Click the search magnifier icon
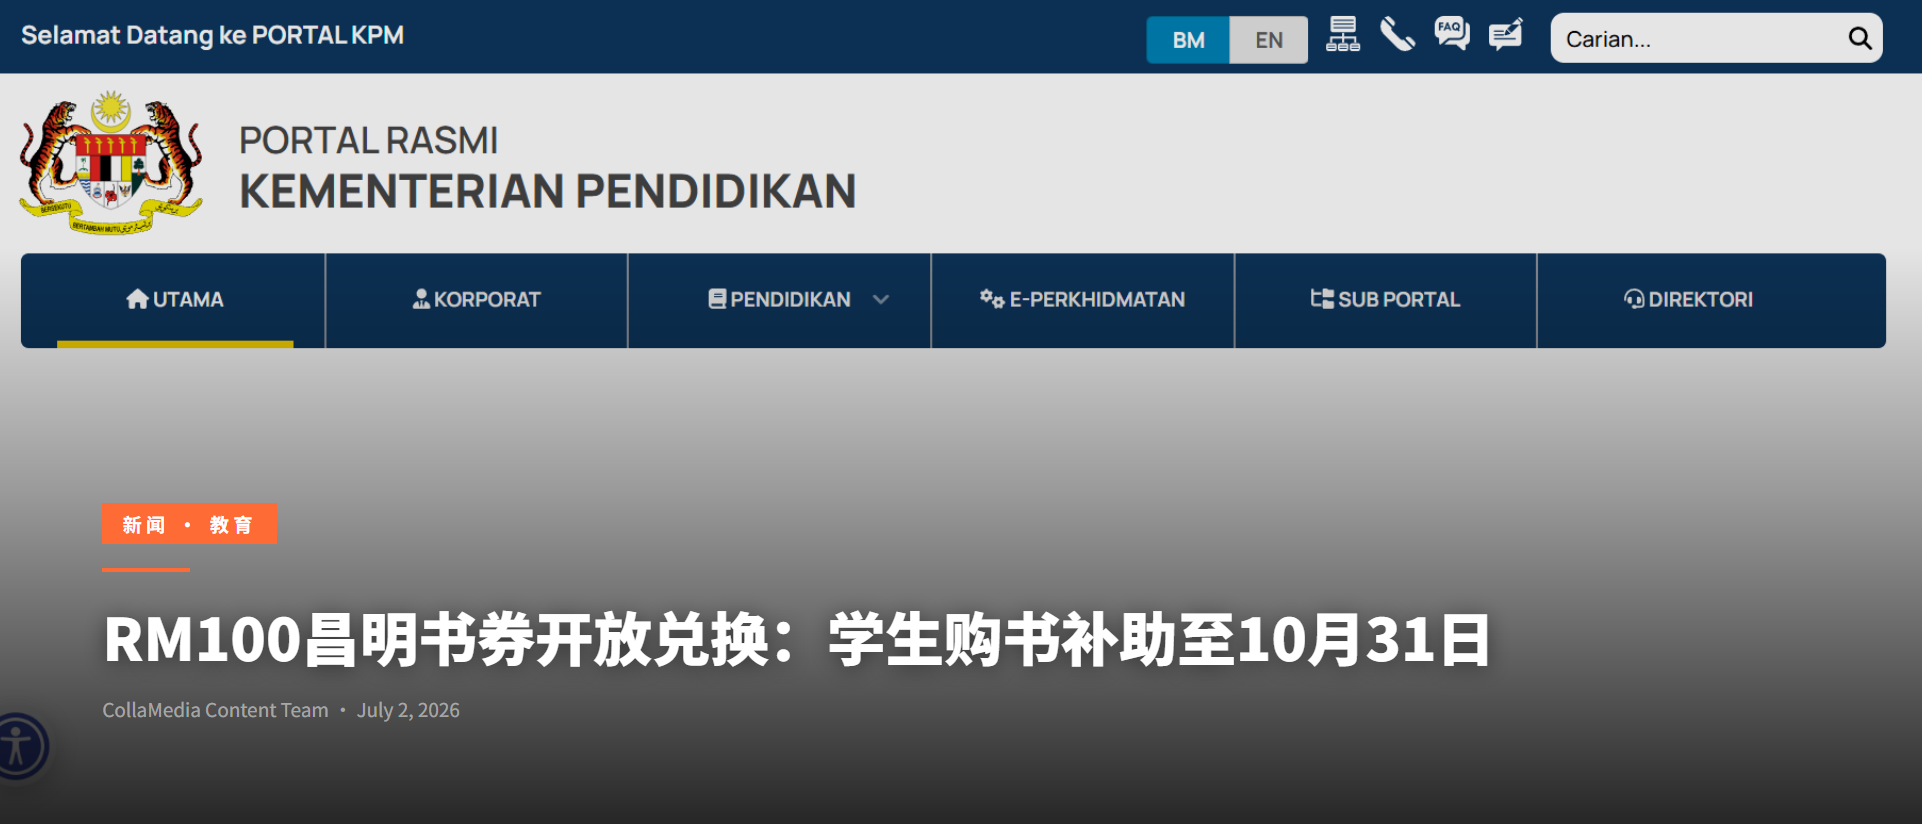Image resolution: width=1922 pixels, height=824 pixels. click(1859, 38)
